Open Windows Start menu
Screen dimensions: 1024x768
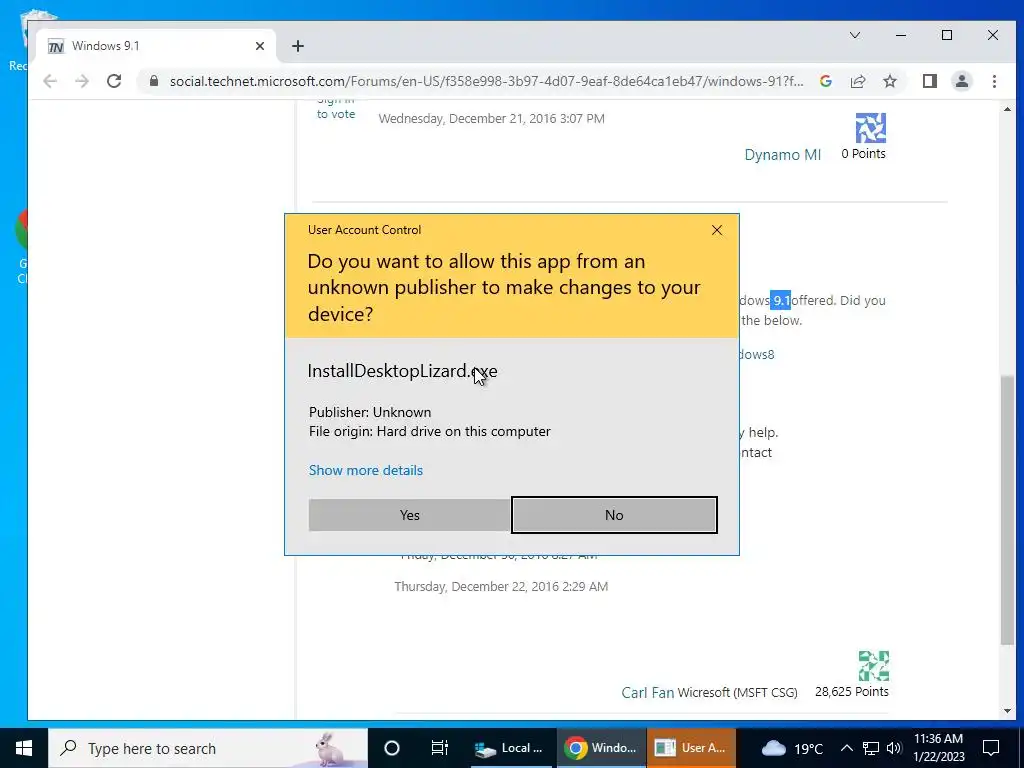click(24, 748)
